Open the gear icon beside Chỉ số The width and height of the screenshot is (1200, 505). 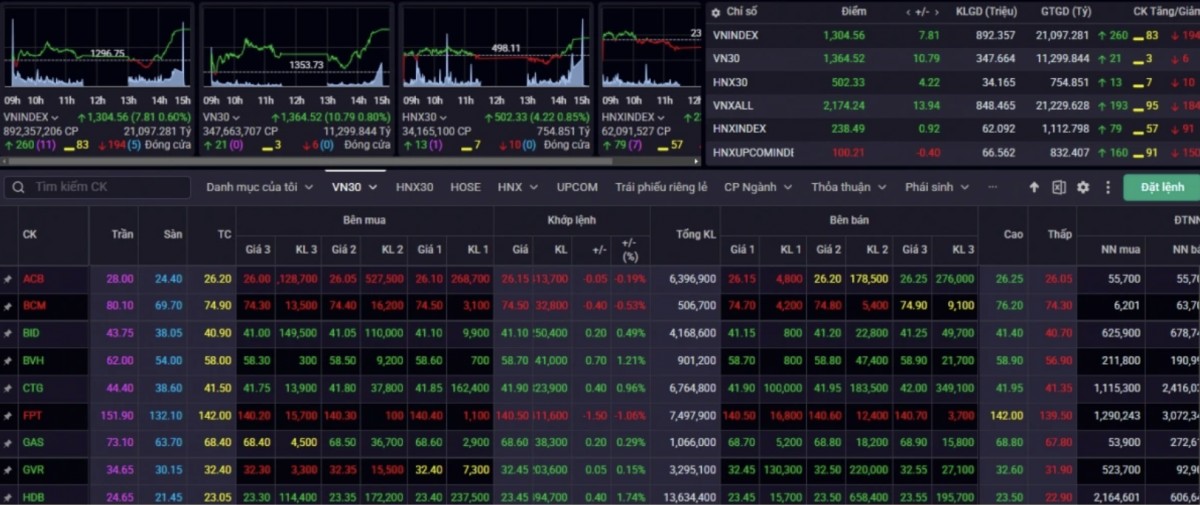click(717, 12)
